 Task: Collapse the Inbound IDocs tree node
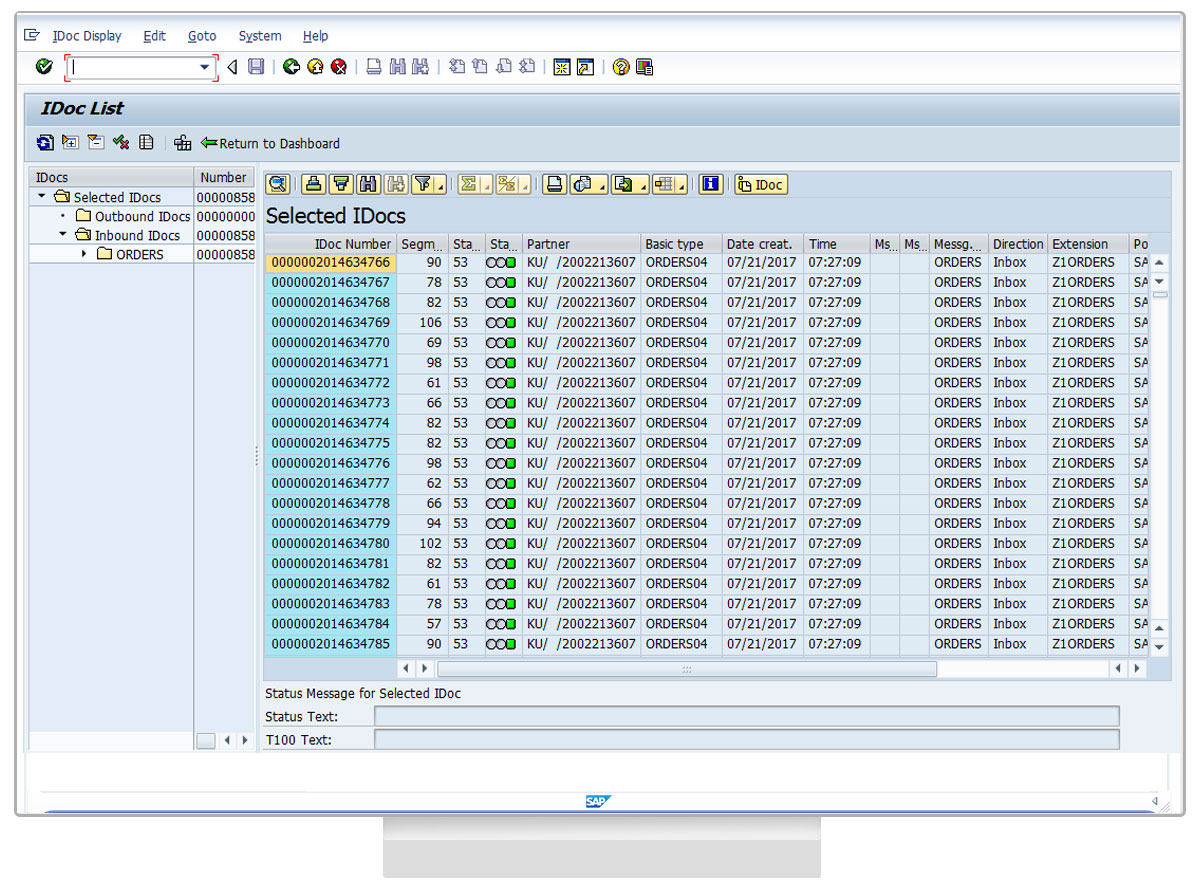62,235
